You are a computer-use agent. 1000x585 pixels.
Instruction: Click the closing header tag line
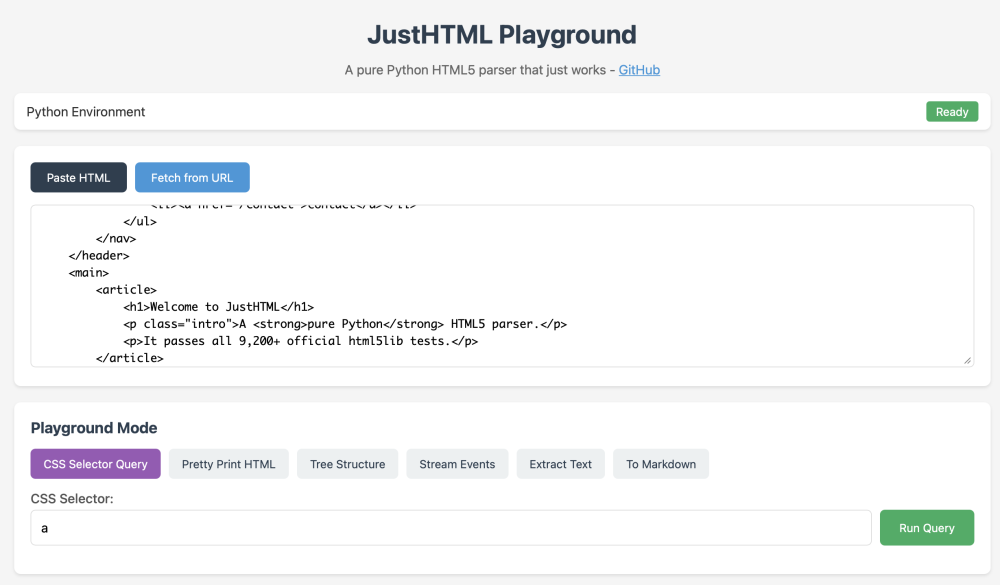click(99, 255)
